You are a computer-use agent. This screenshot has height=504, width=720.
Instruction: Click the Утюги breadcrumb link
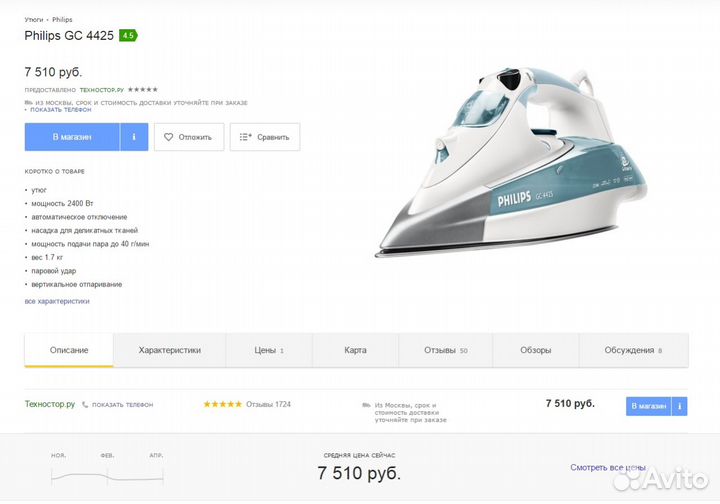pyautogui.click(x=34, y=19)
